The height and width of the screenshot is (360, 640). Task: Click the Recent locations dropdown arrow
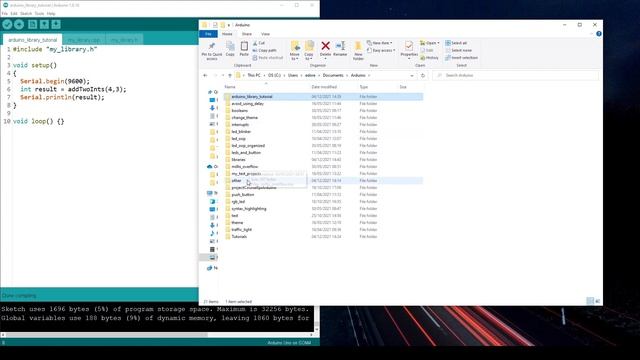click(223, 76)
